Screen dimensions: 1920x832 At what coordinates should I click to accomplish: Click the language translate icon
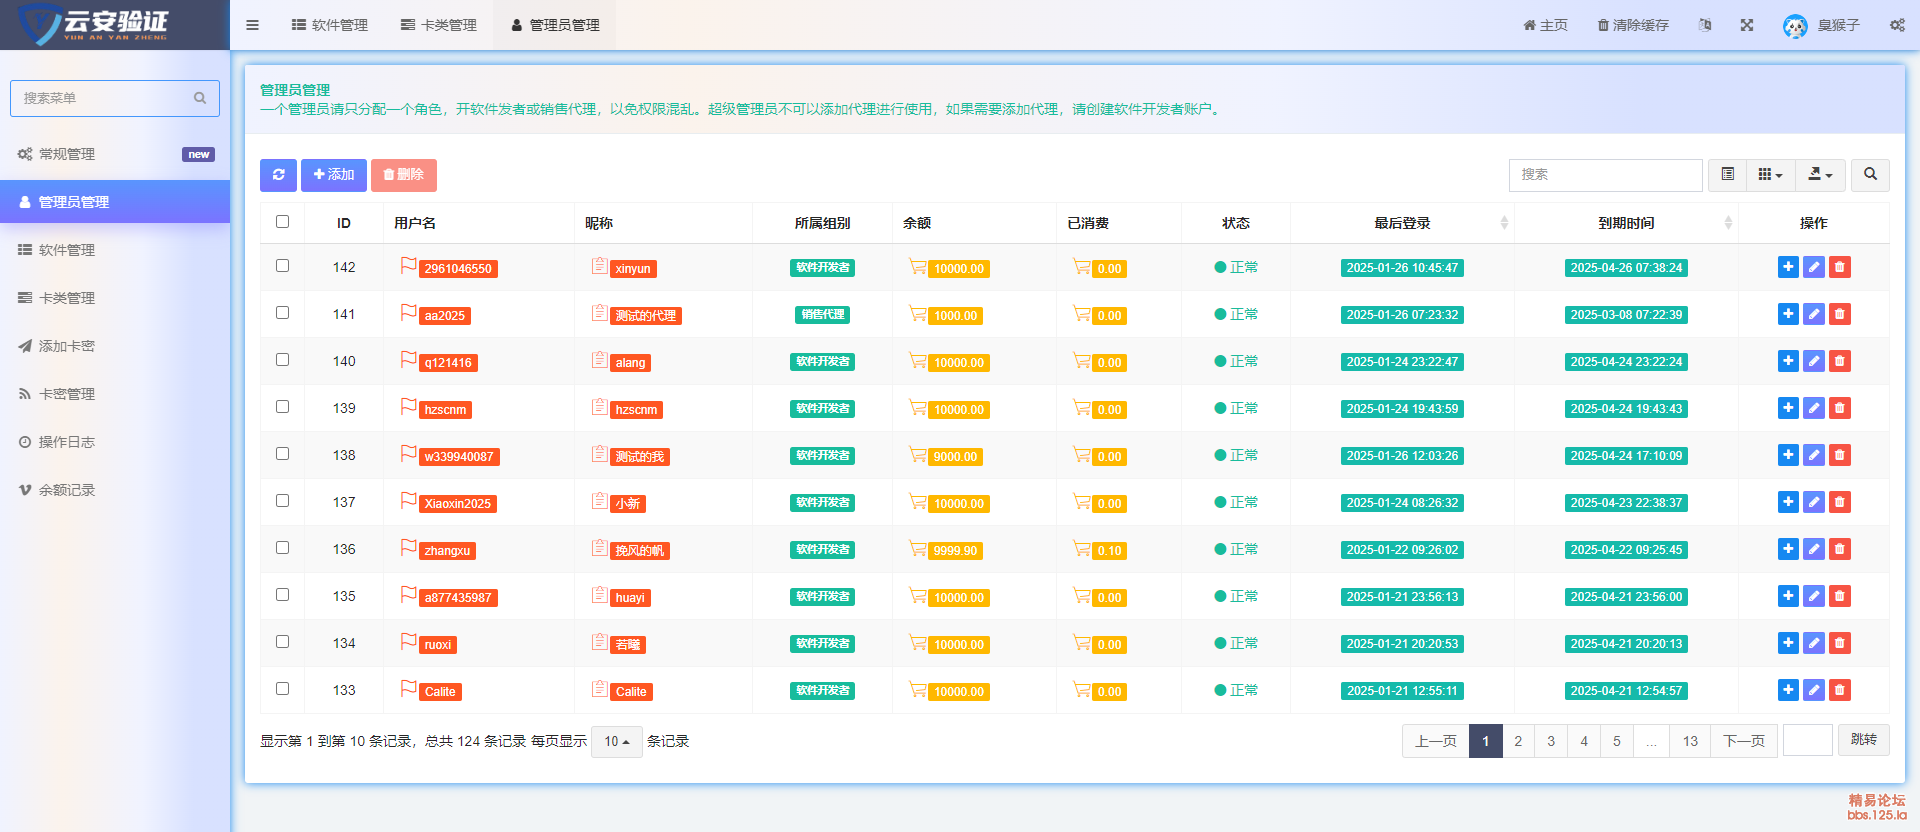[1705, 25]
